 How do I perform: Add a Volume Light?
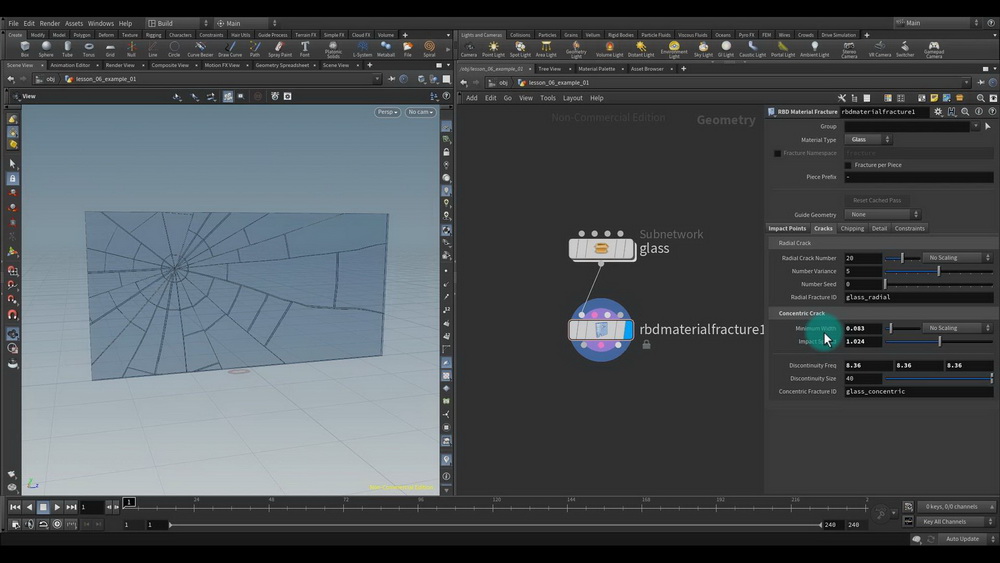coord(609,50)
